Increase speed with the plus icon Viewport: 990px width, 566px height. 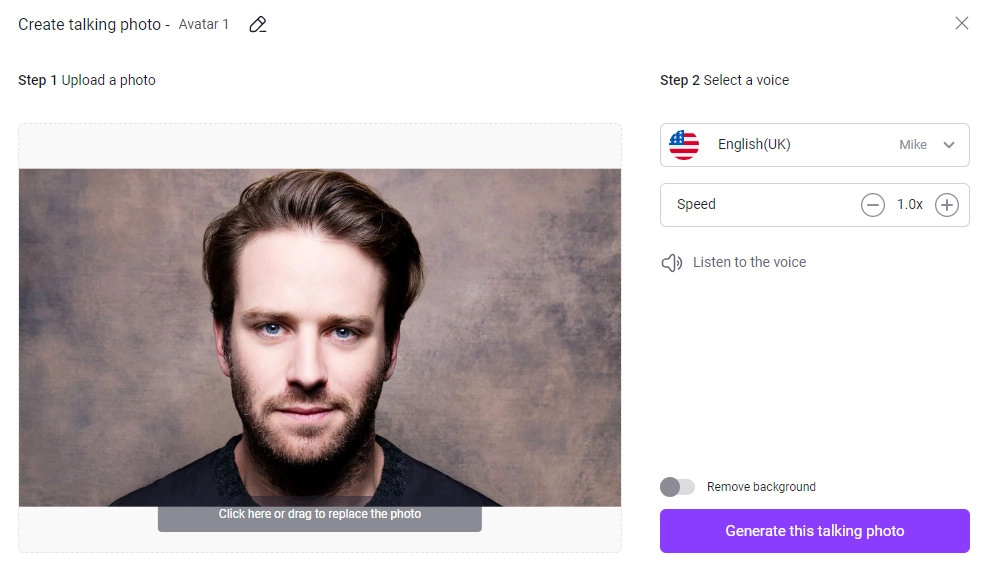coord(946,205)
